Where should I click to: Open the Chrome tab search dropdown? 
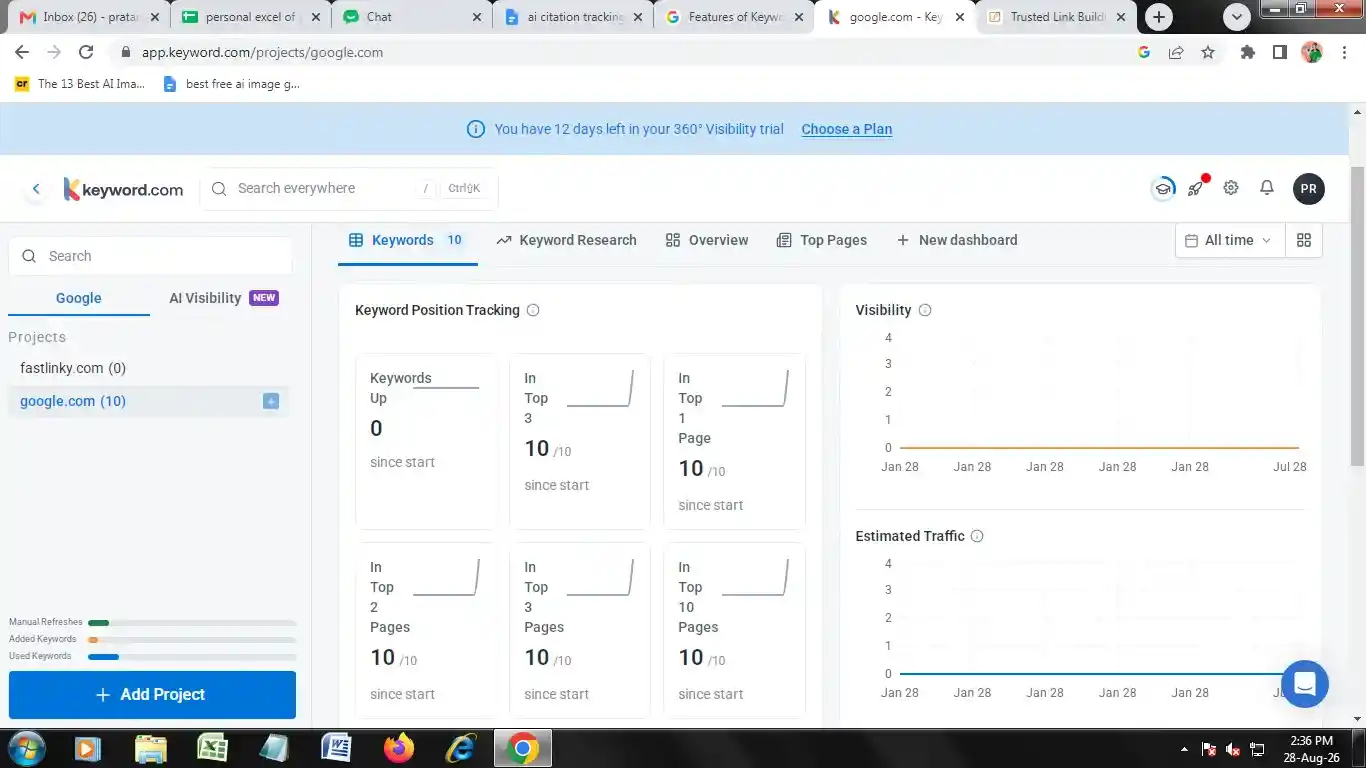tap(1237, 17)
